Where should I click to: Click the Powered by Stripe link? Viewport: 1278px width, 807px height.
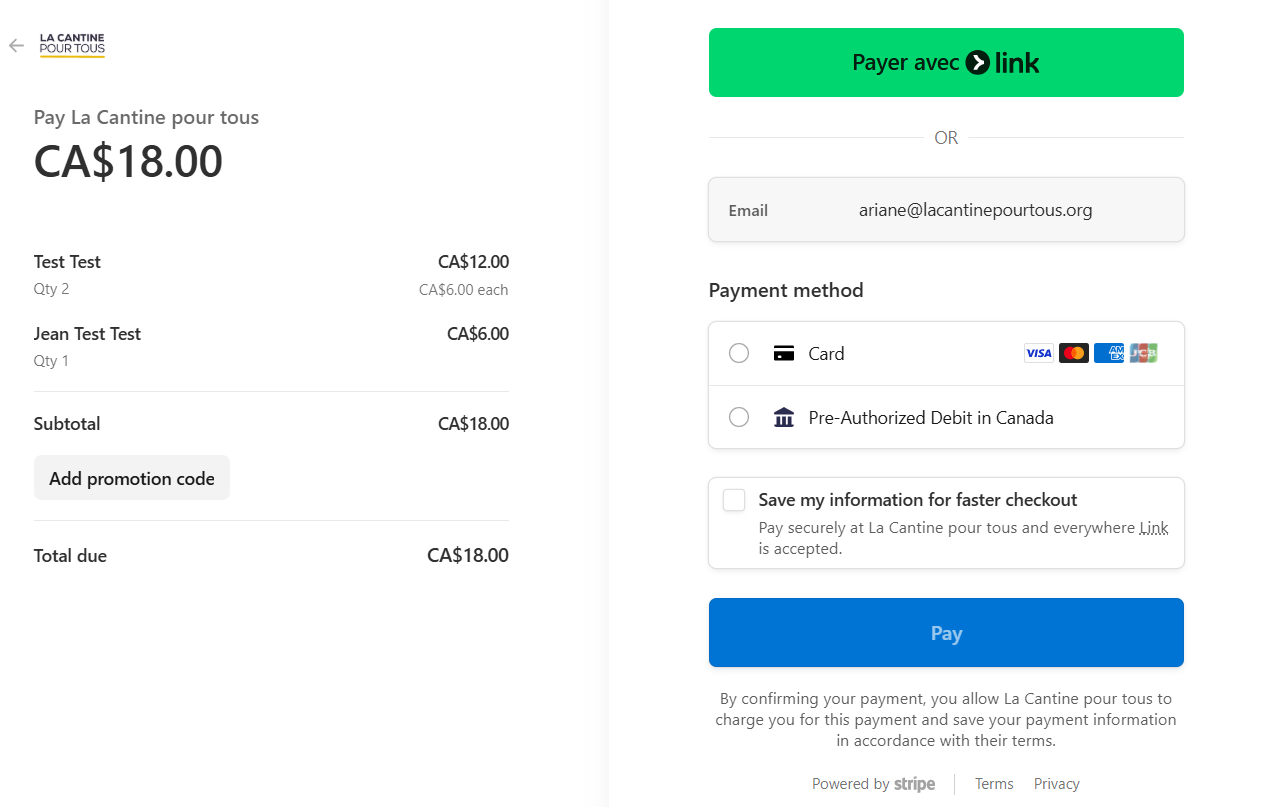pyautogui.click(x=873, y=784)
